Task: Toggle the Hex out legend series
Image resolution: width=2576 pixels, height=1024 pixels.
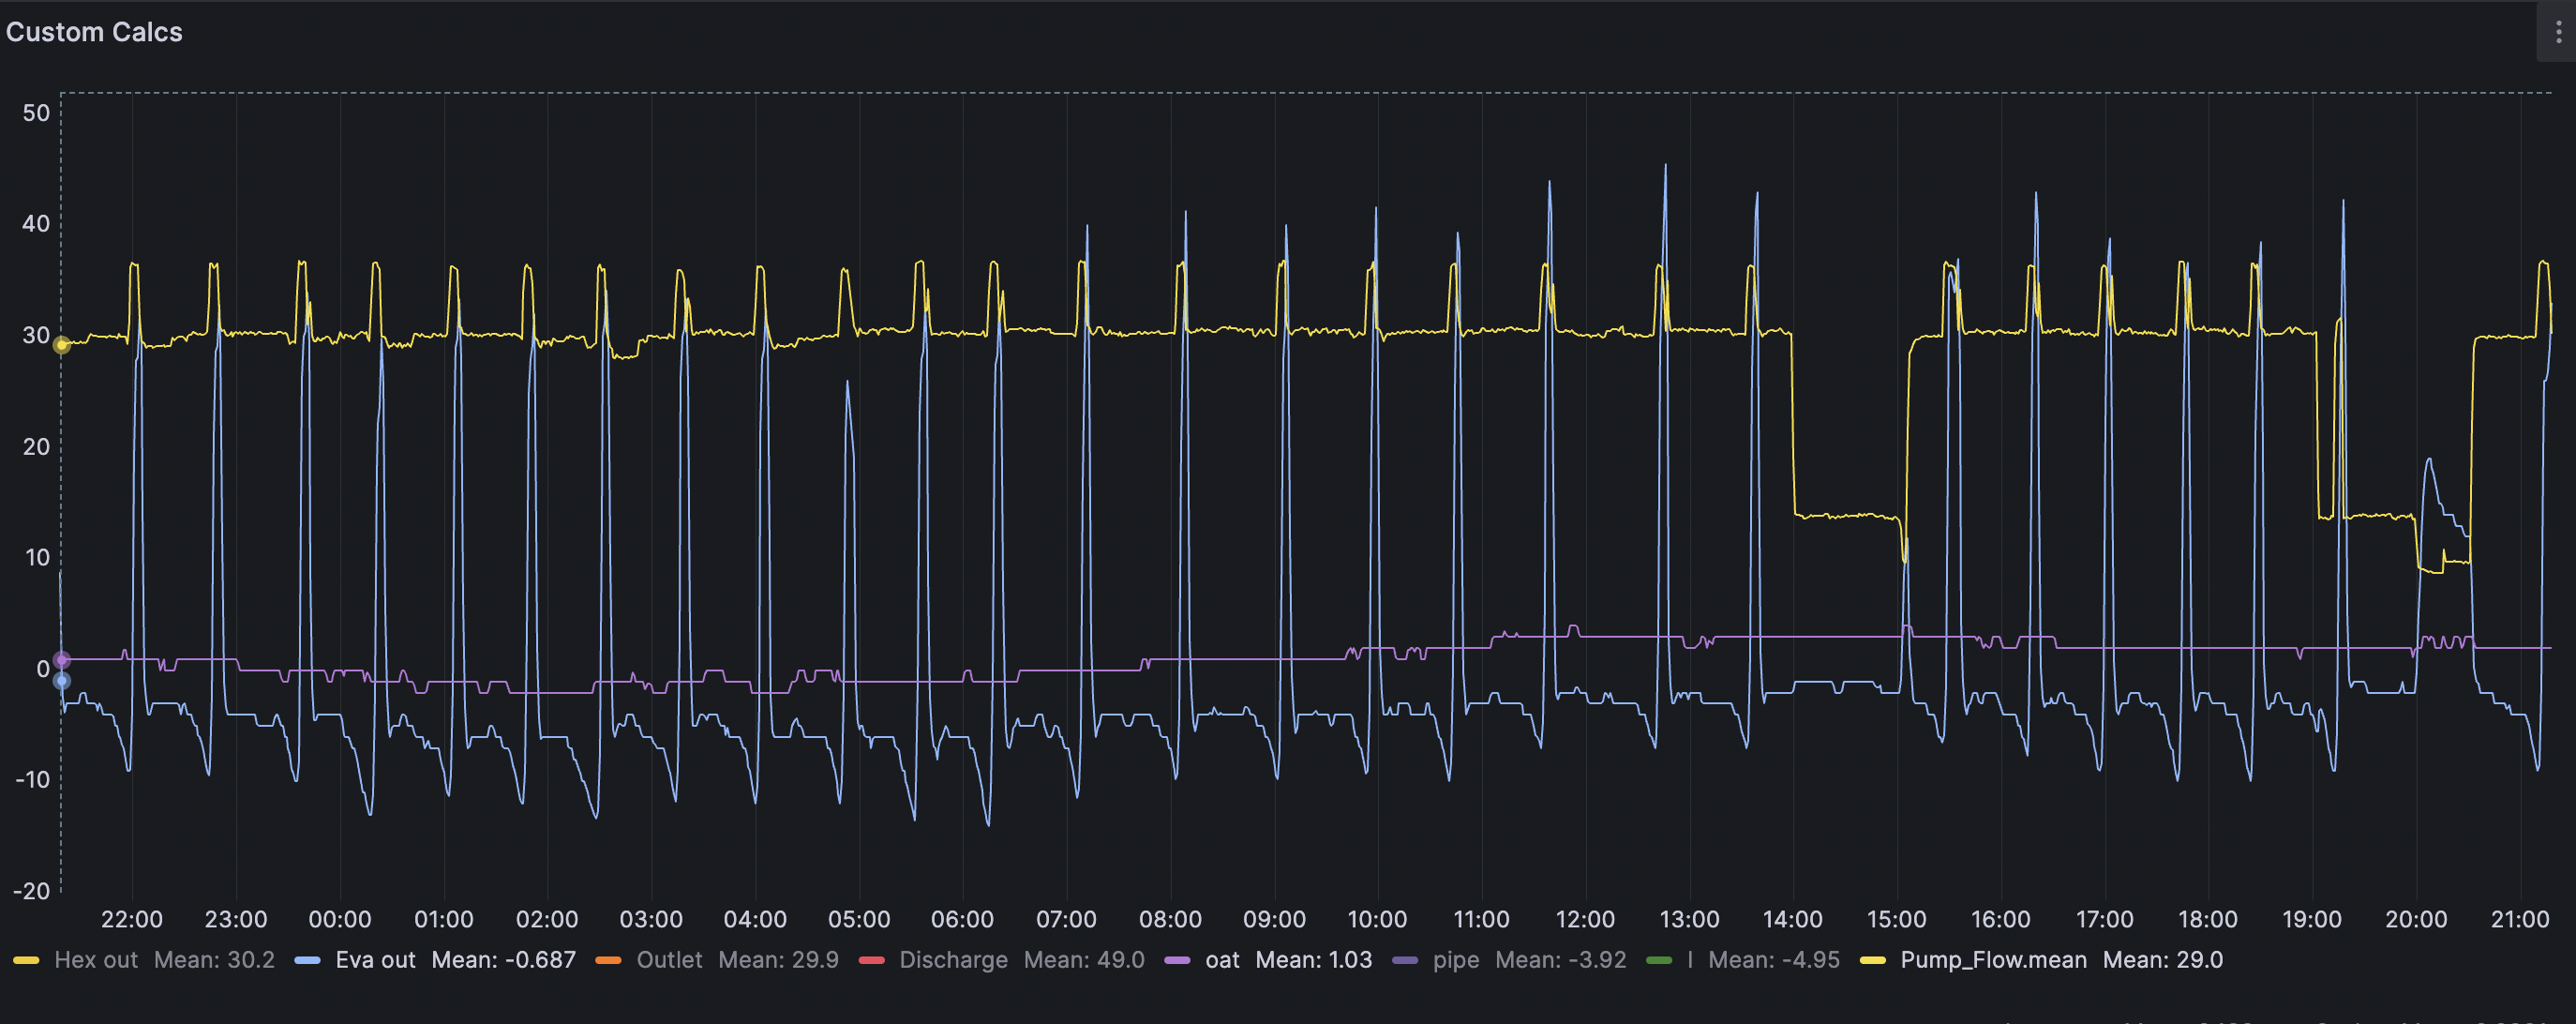Action: pos(96,960)
